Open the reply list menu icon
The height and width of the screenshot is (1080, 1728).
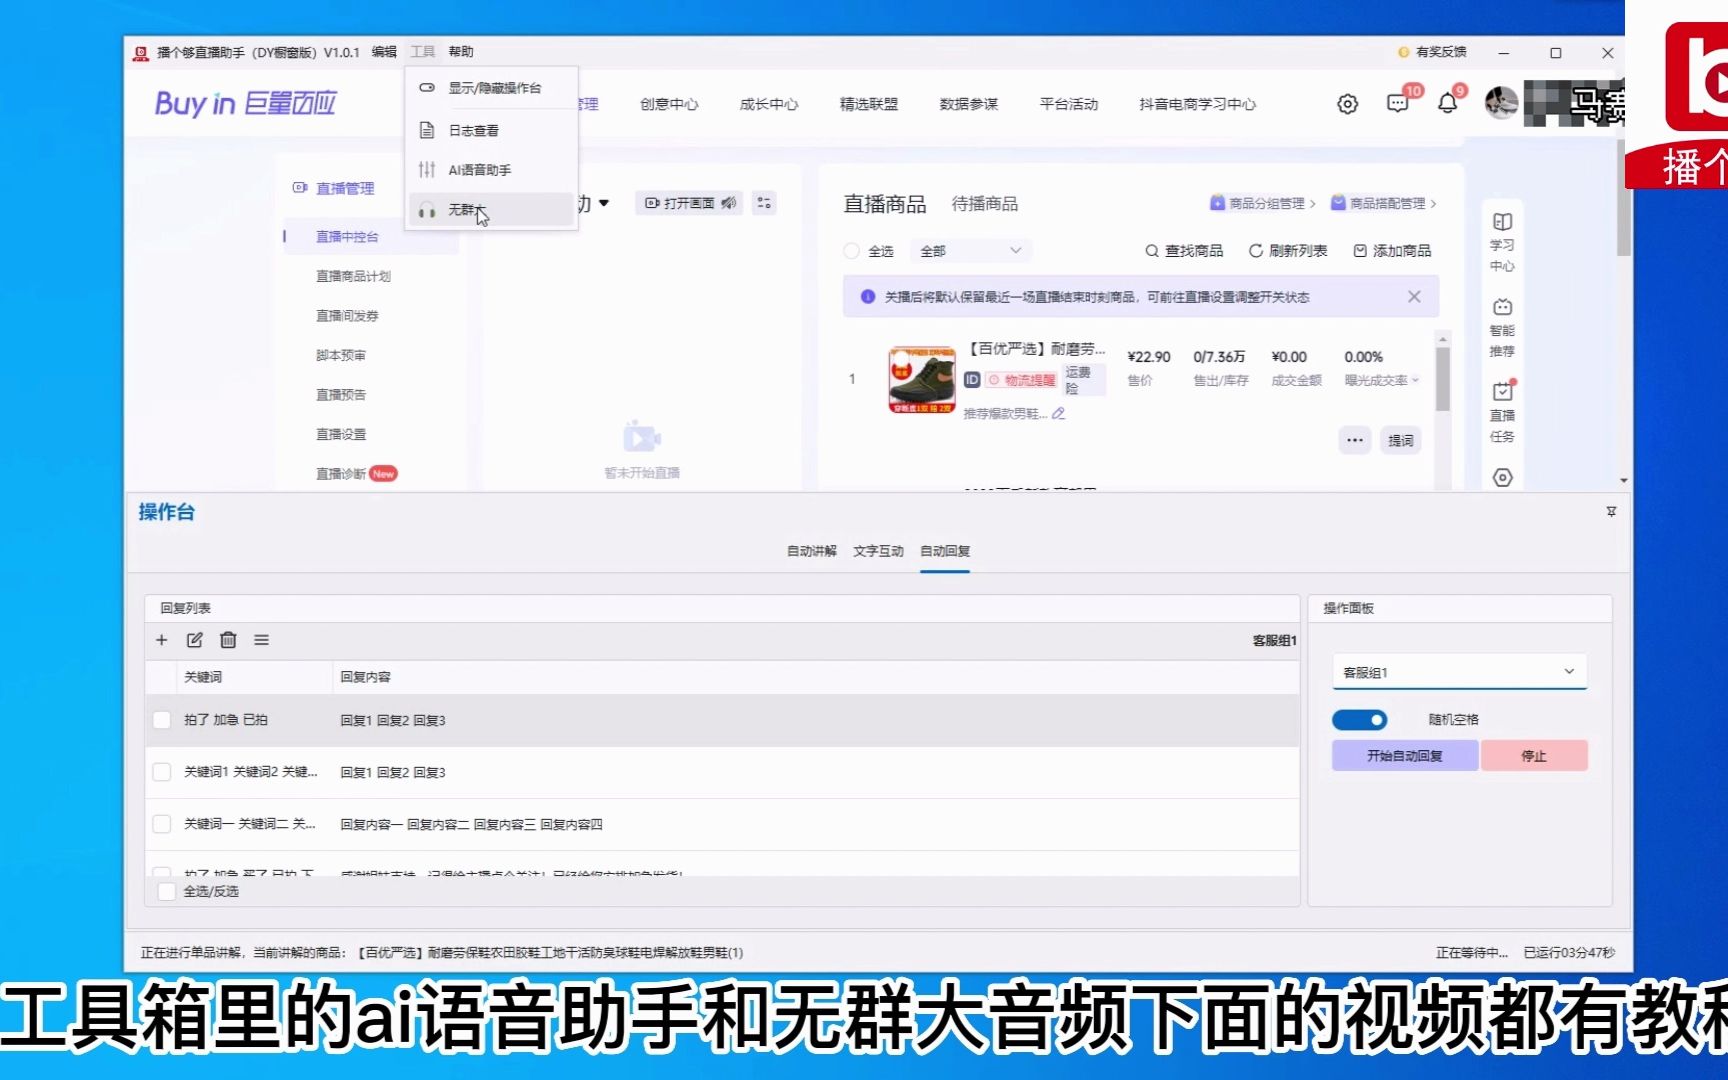(x=261, y=640)
